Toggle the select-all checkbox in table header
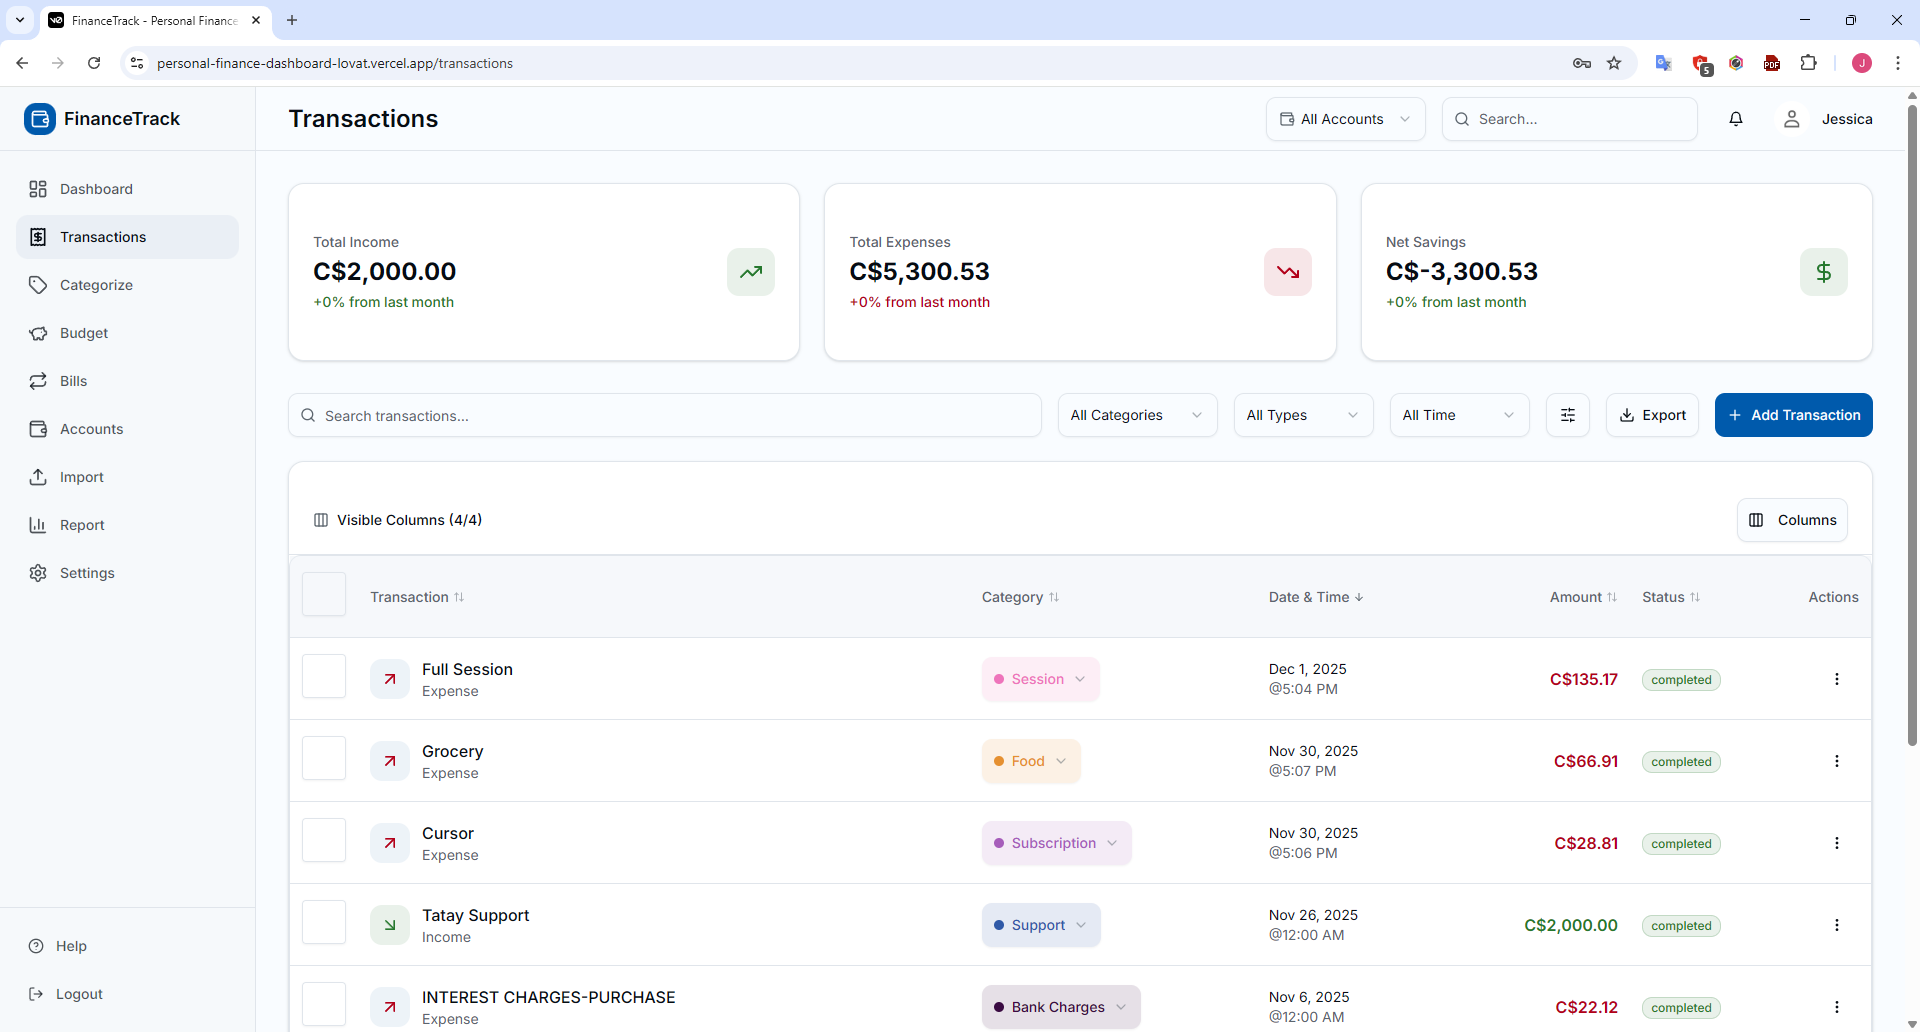 coord(324,595)
